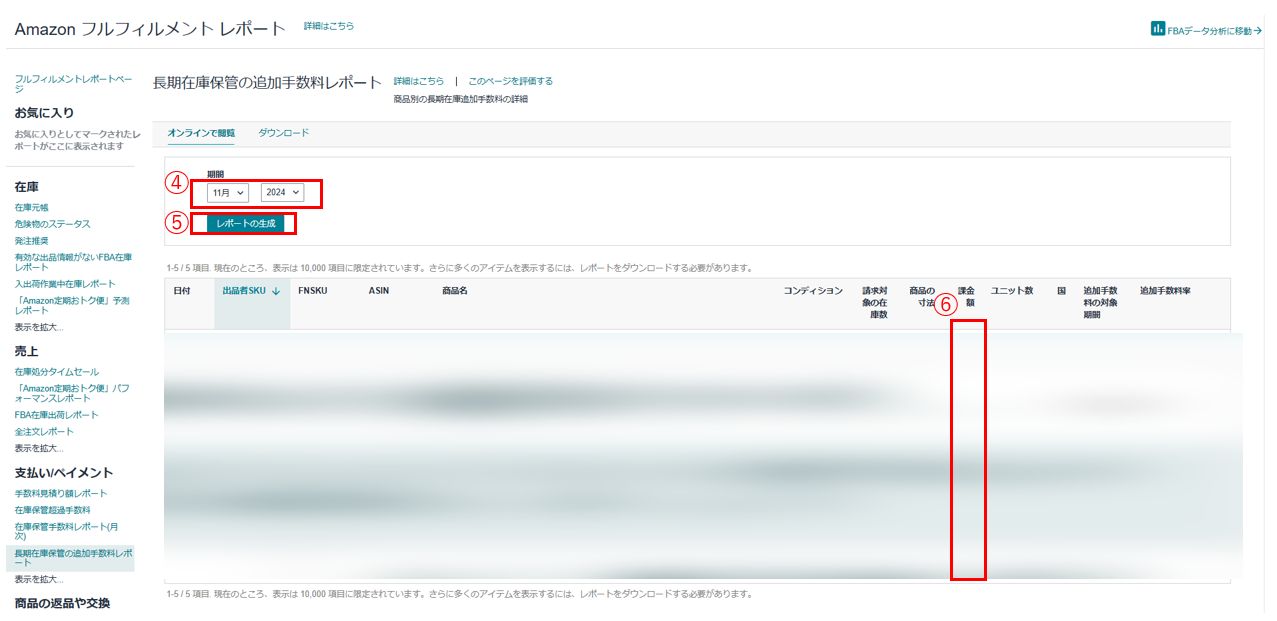Image resolution: width=1277 pixels, height=621 pixels.
Task: Open the year dropdown showing 2024
Action: coord(282,192)
